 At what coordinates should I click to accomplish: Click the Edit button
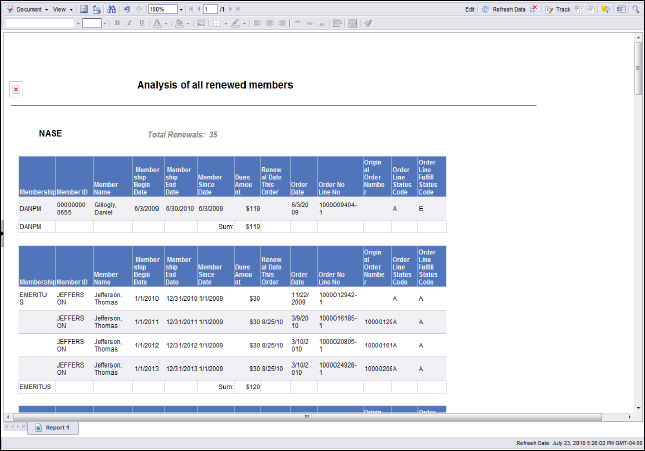tap(470, 8)
